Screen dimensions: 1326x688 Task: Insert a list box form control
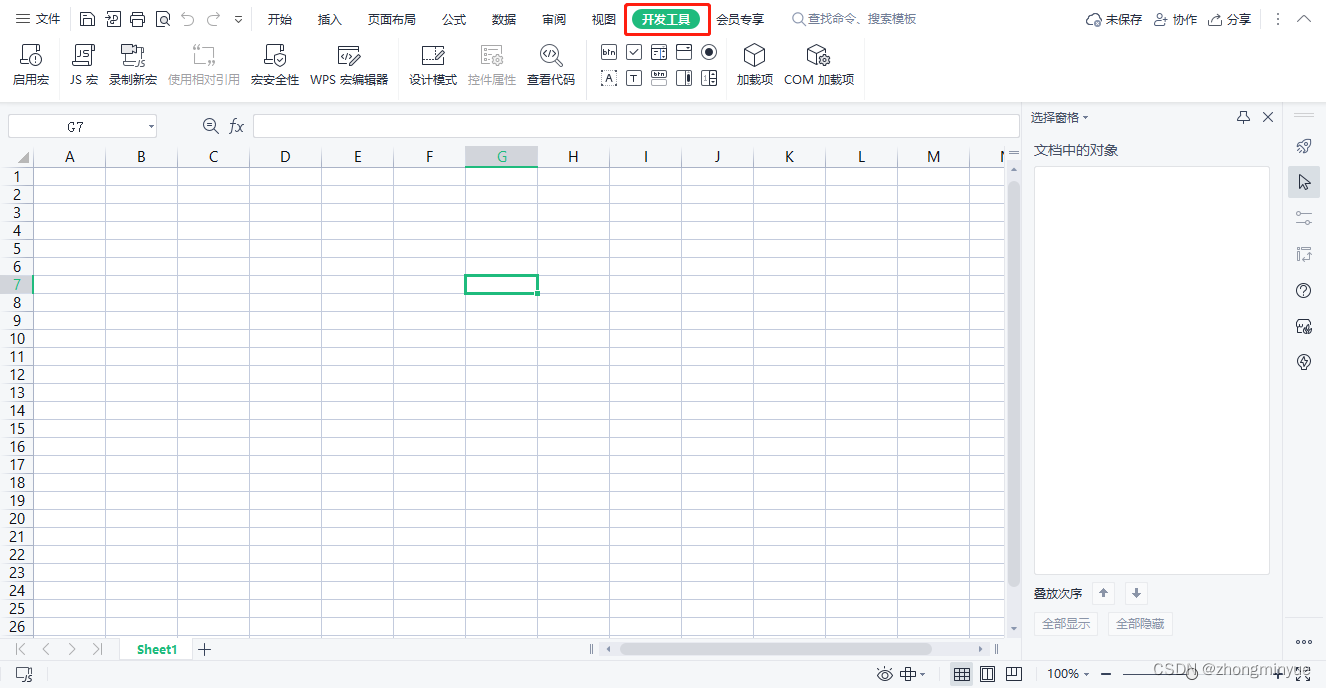click(x=659, y=52)
